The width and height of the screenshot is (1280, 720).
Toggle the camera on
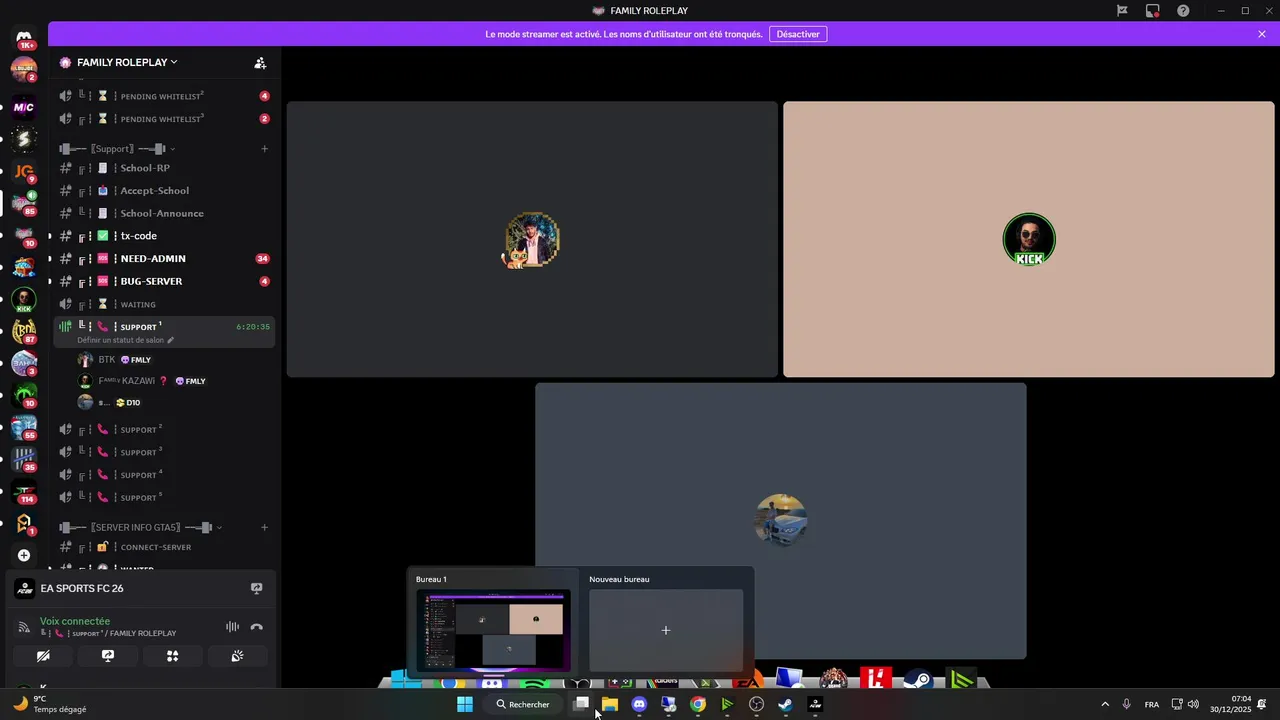[x=43, y=656]
